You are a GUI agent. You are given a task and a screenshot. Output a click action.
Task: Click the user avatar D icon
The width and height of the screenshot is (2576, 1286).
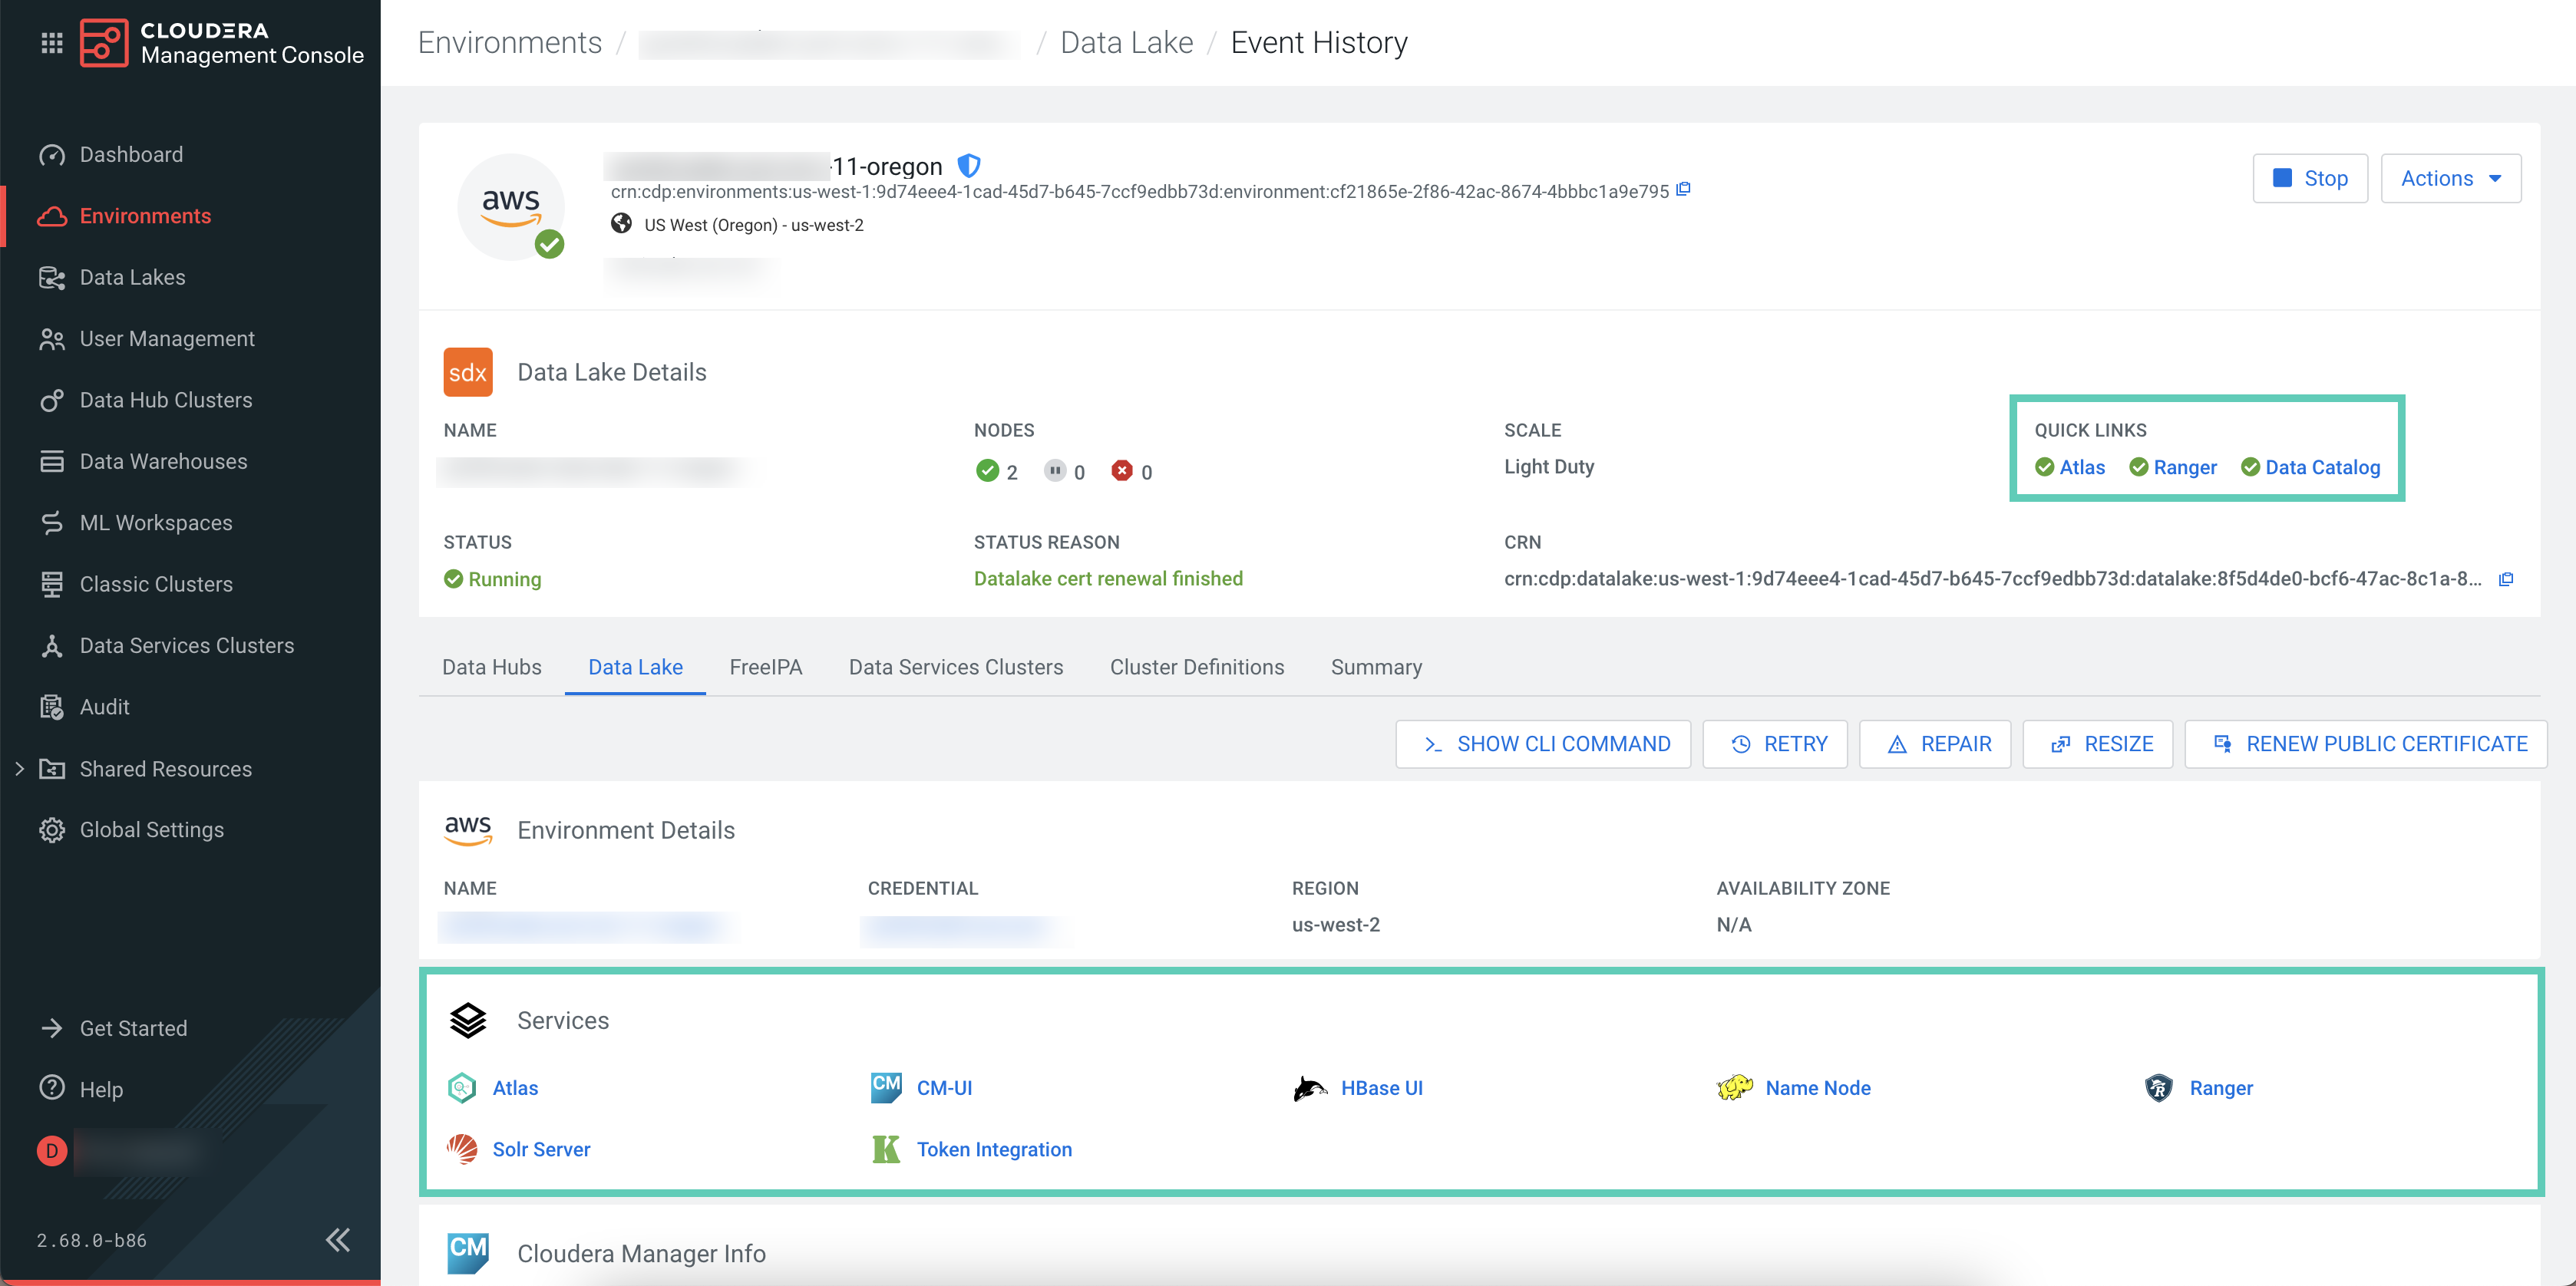(x=52, y=1151)
